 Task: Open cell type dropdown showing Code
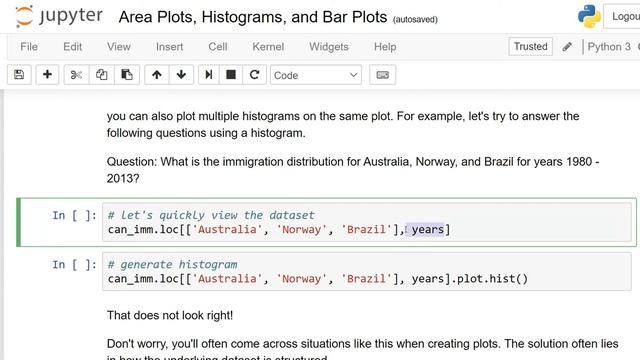[316, 75]
